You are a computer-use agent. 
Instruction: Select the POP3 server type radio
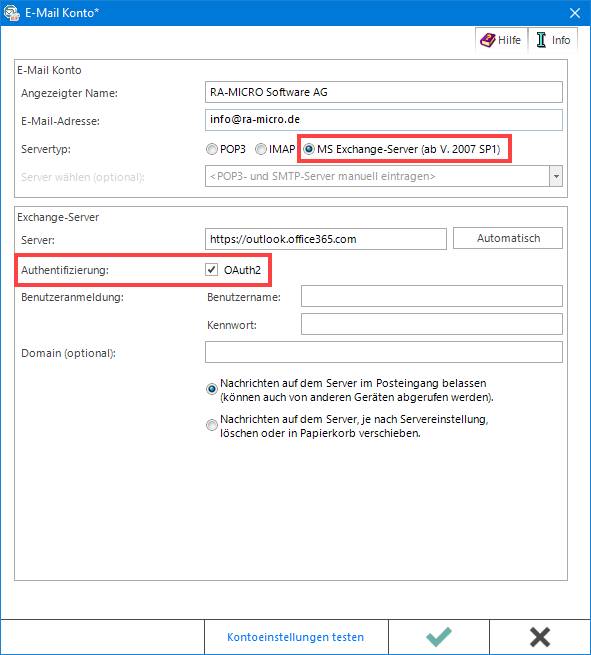(x=212, y=149)
